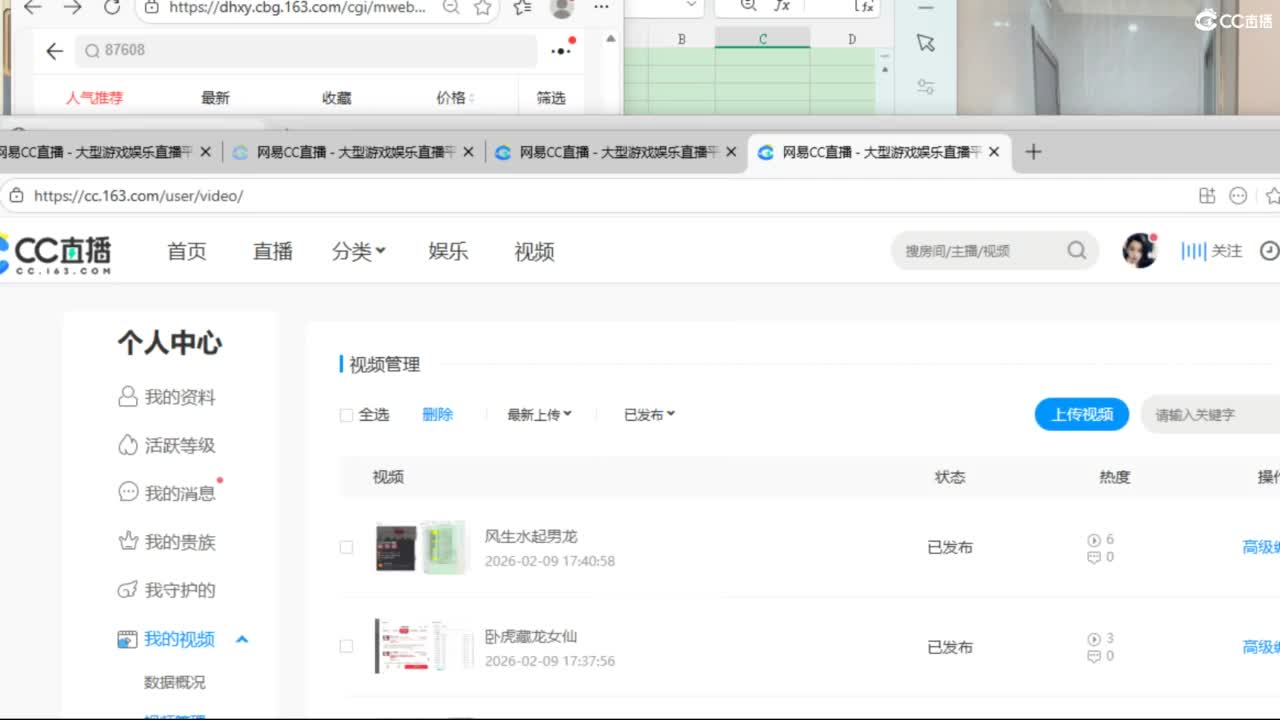Image resolution: width=1280 pixels, height=720 pixels.
Task: Click the 我的消息 message icon in sidebar
Action: pyautogui.click(x=128, y=493)
